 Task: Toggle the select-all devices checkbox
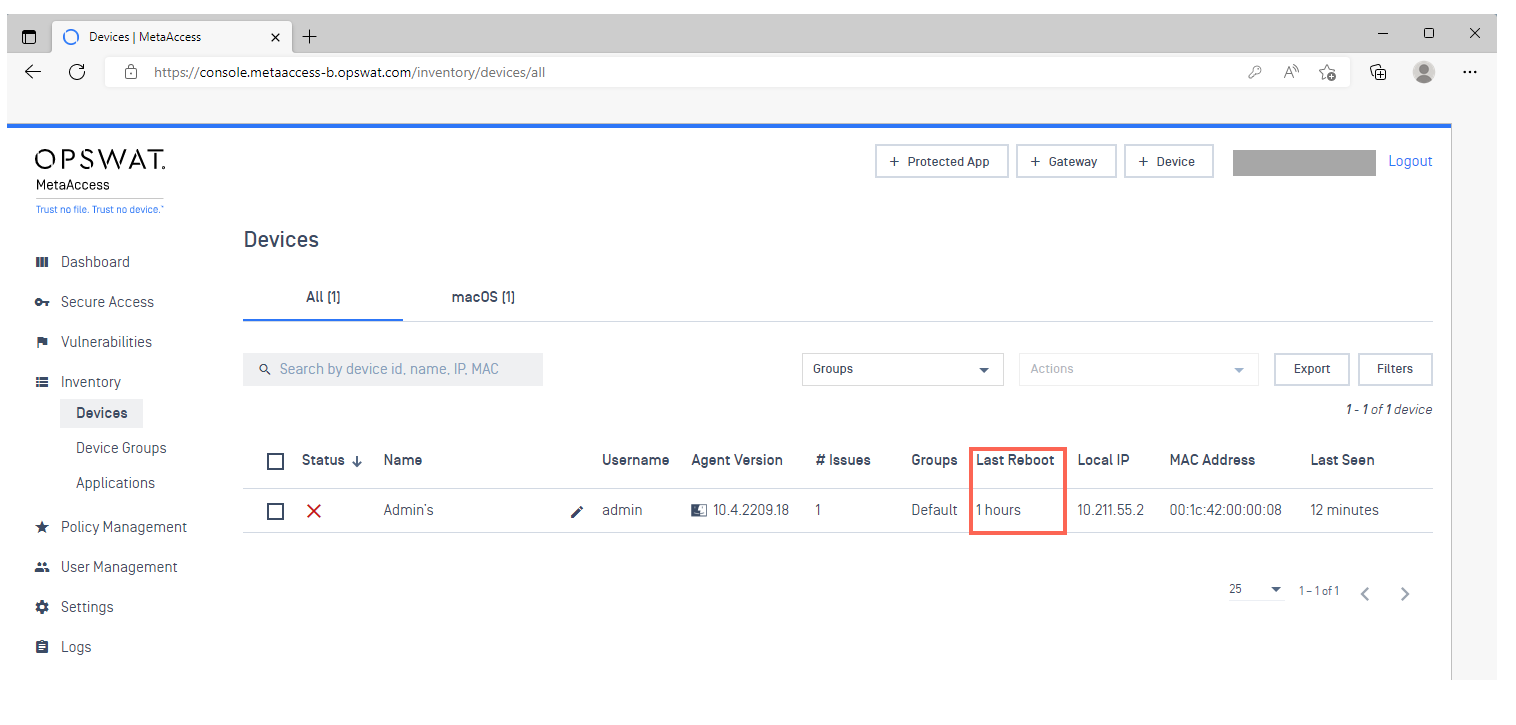(276, 461)
